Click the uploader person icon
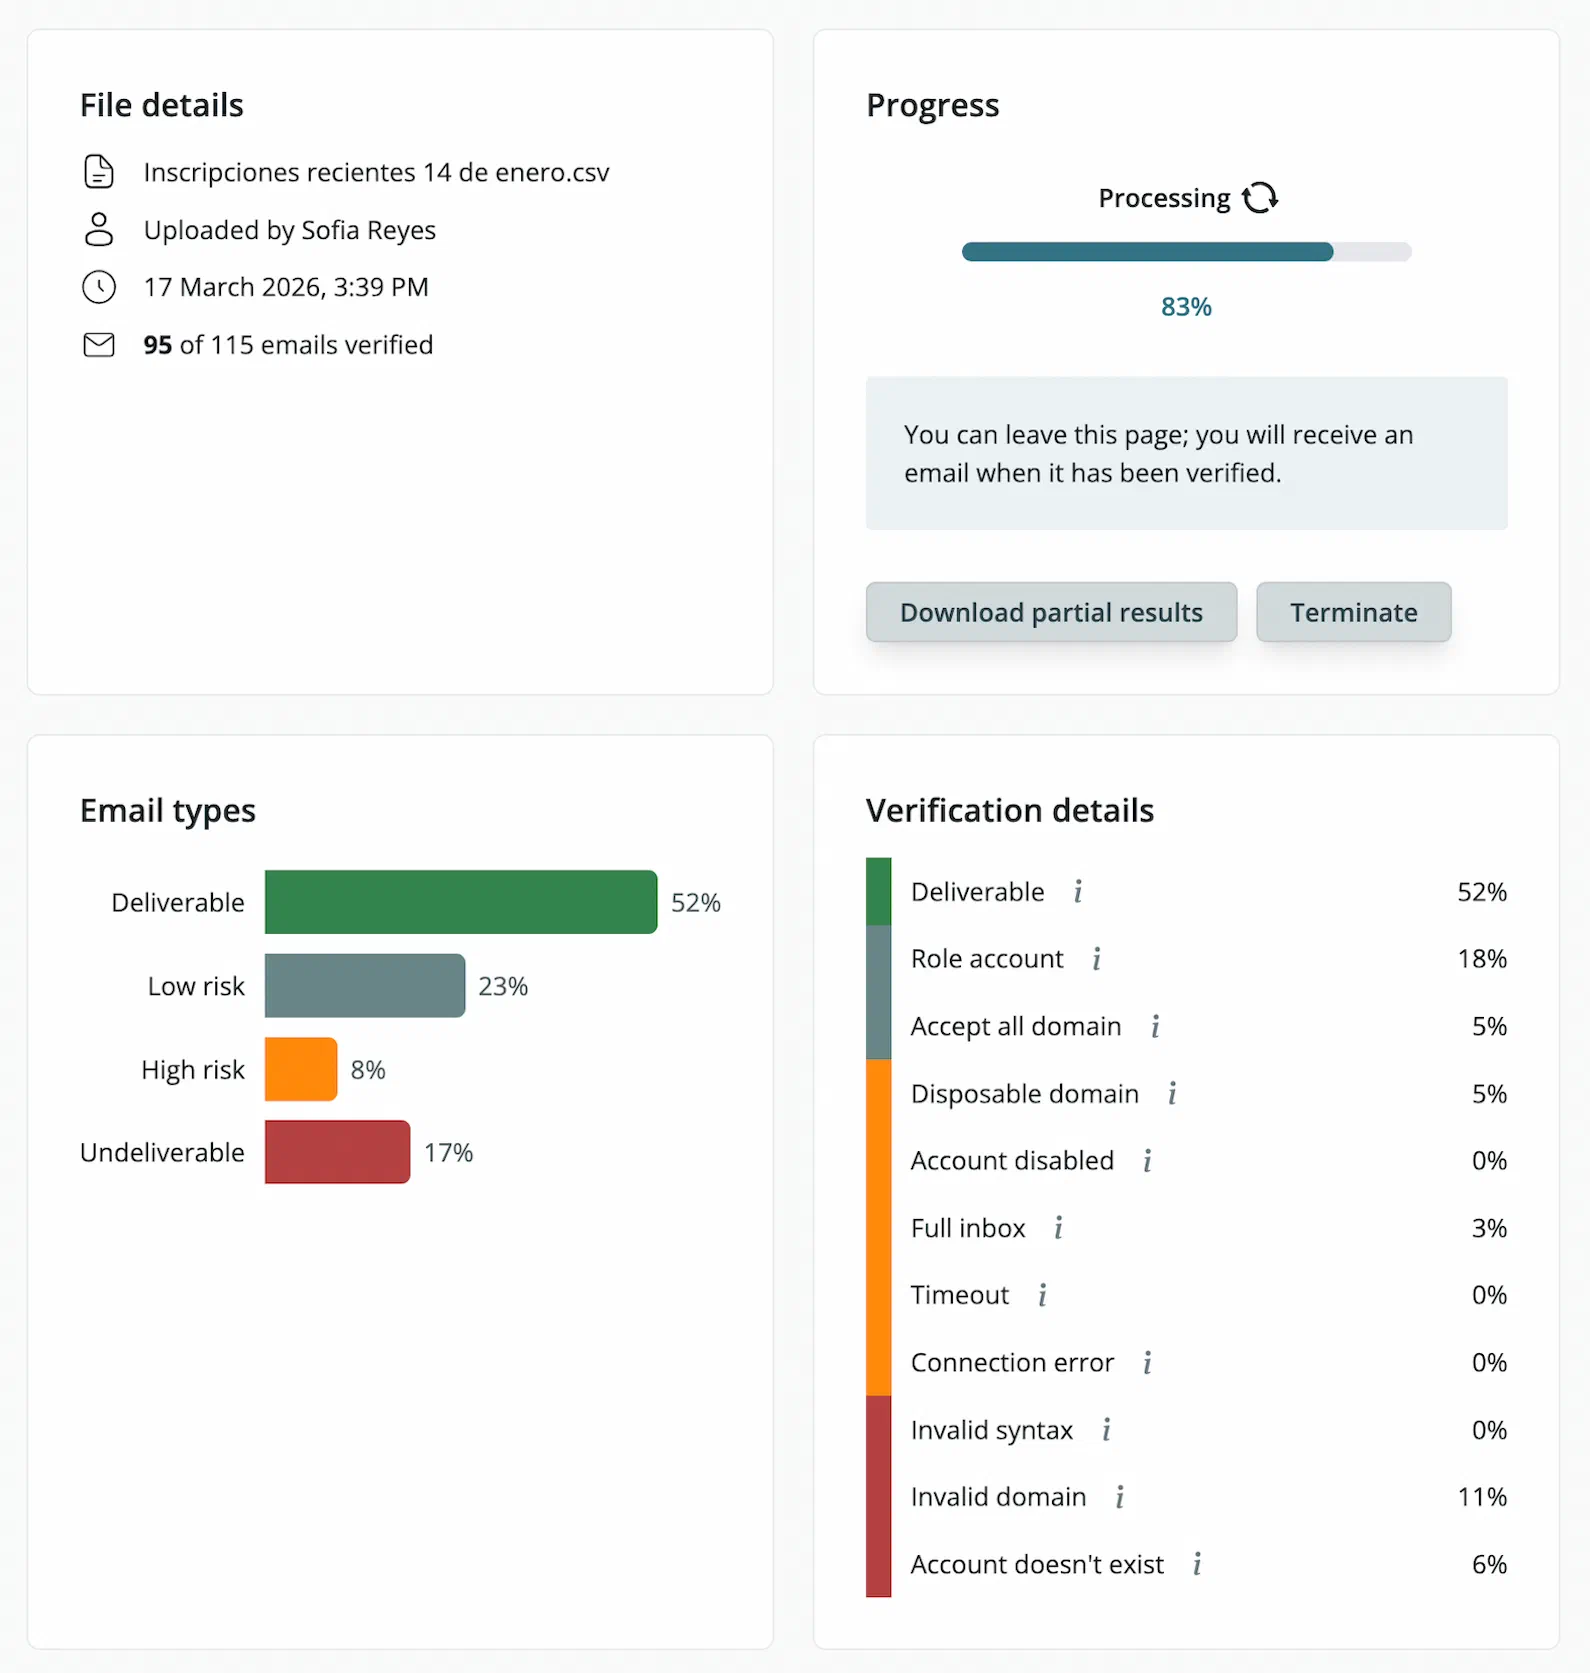Image resolution: width=1590 pixels, height=1673 pixels. tap(98, 229)
